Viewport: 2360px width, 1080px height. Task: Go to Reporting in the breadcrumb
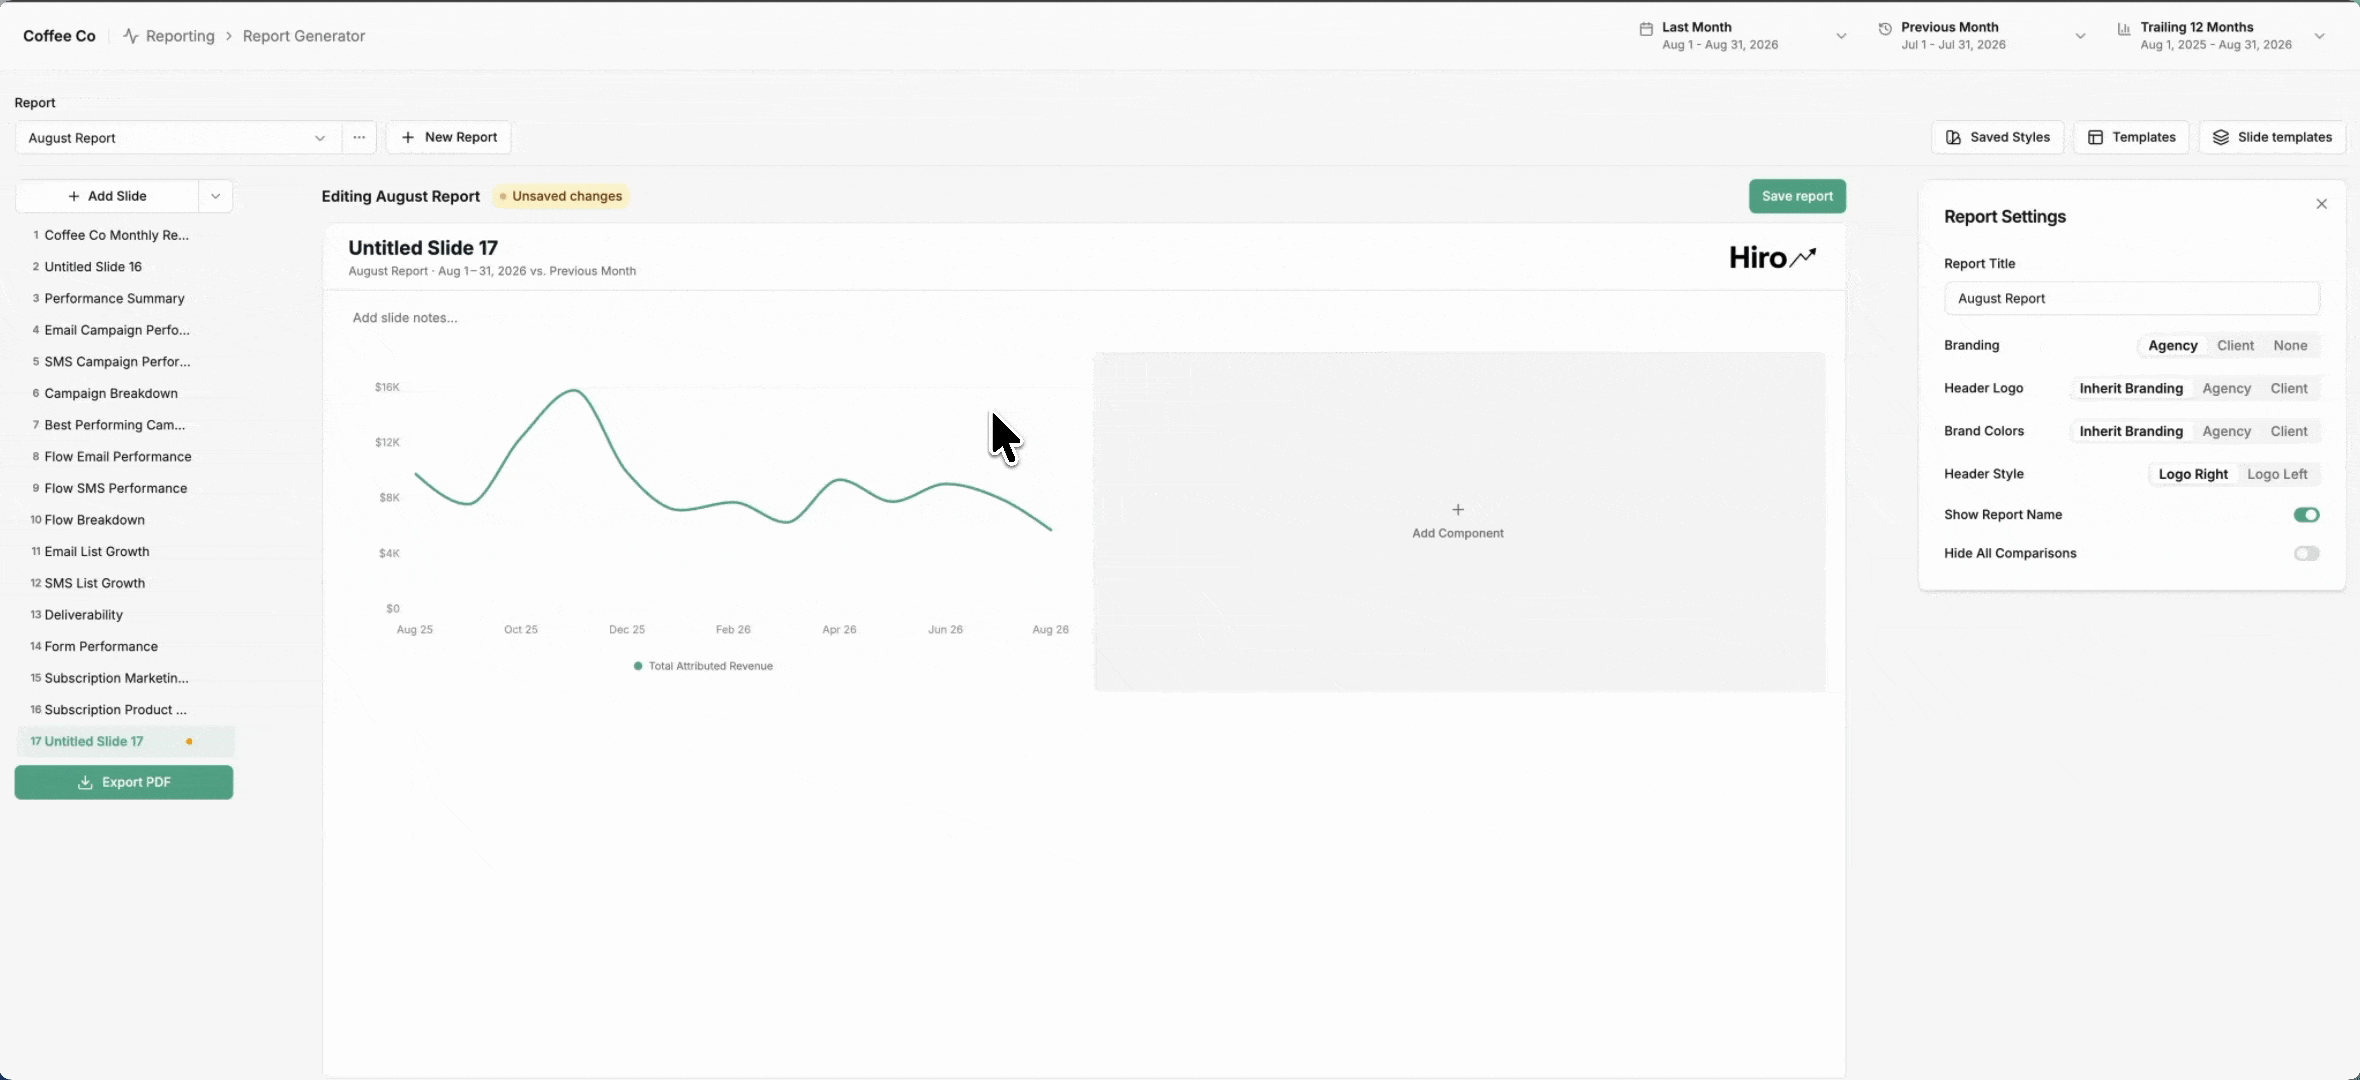180,36
